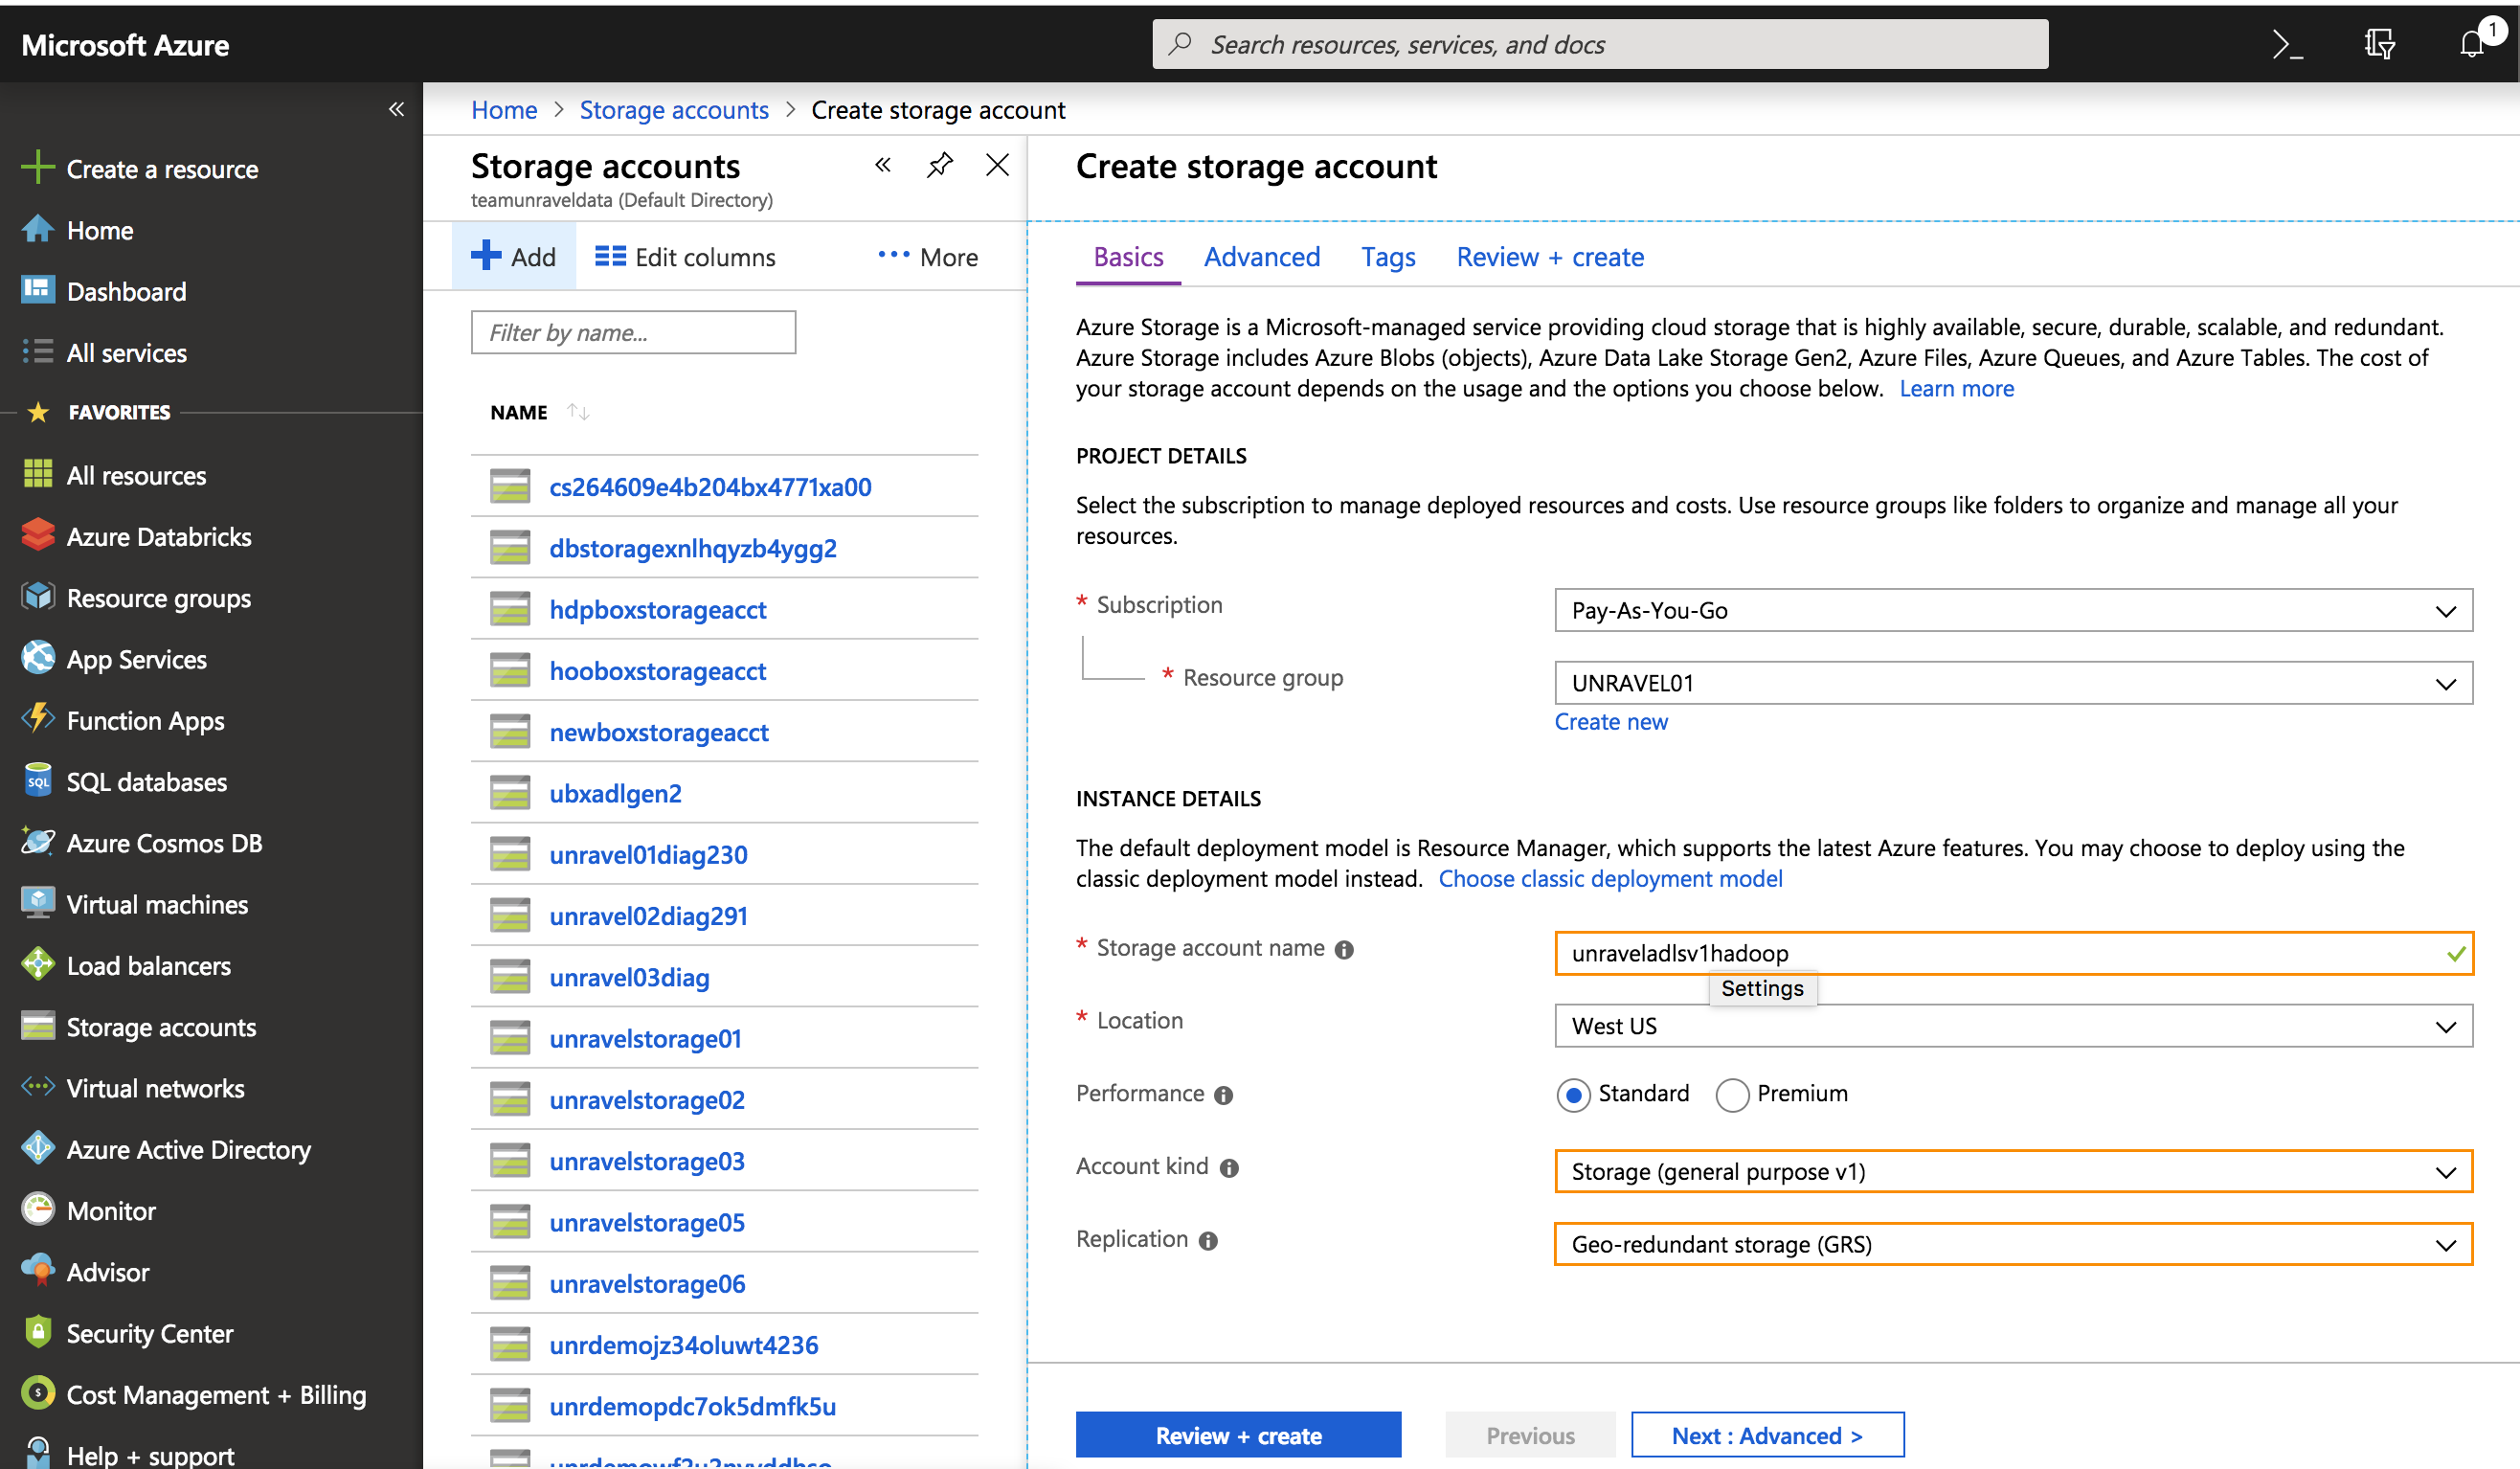Image resolution: width=2520 pixels, height=1469 pixels.
Task: Open storage account unravel03diag
Action: (629, 977)
